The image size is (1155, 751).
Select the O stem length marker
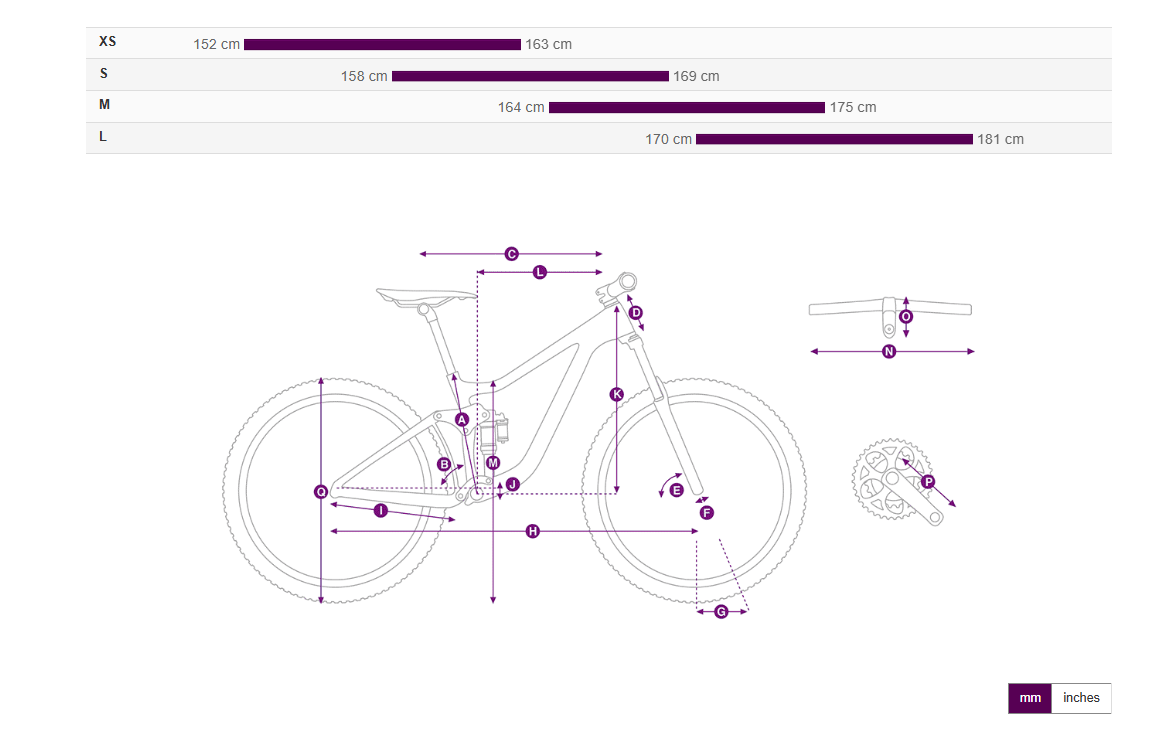906,317
